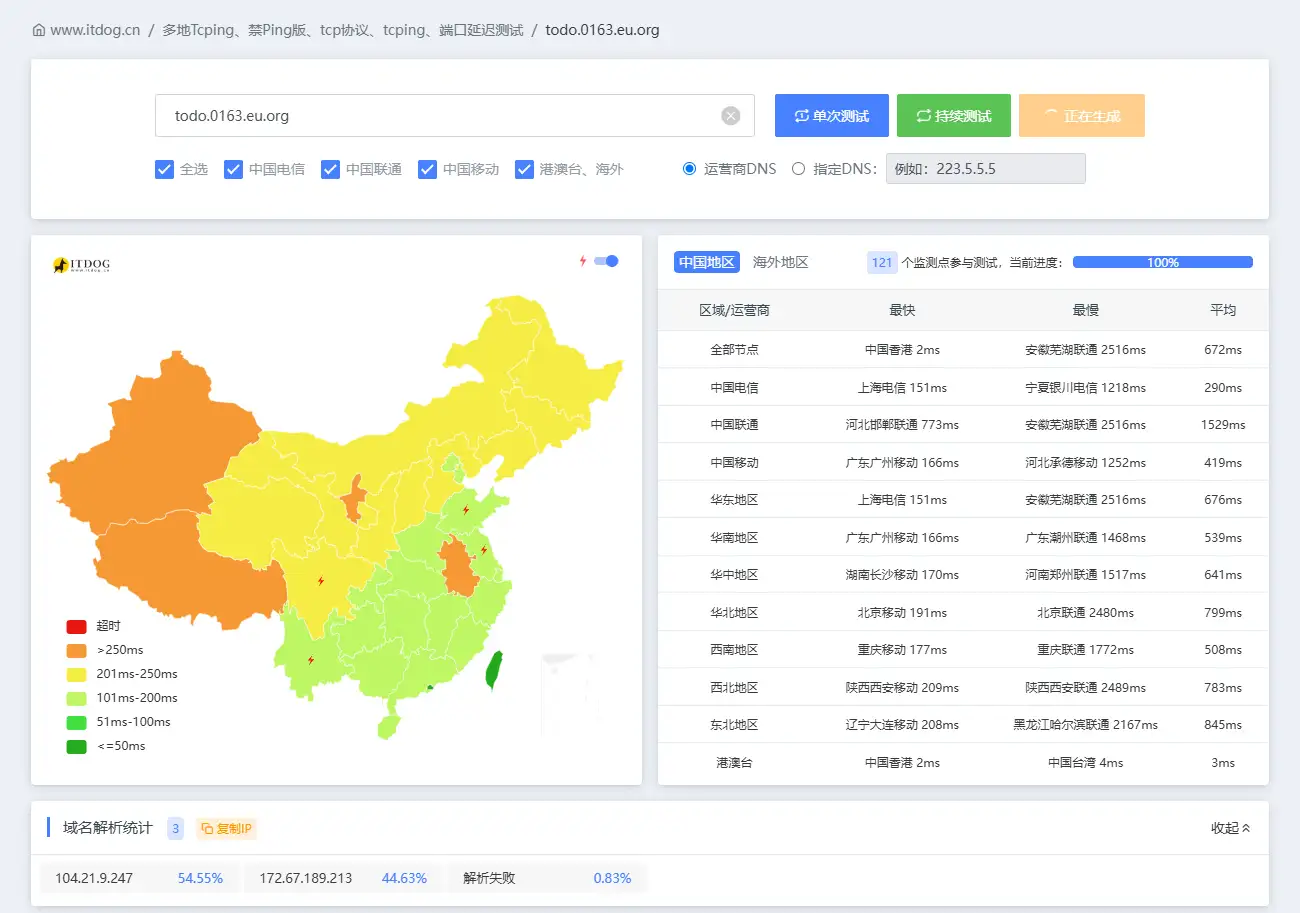Image resolution: width=1300 pixels, height=913 pixels.
Task: Click the 复制IP button
Action: click(227, 828)
